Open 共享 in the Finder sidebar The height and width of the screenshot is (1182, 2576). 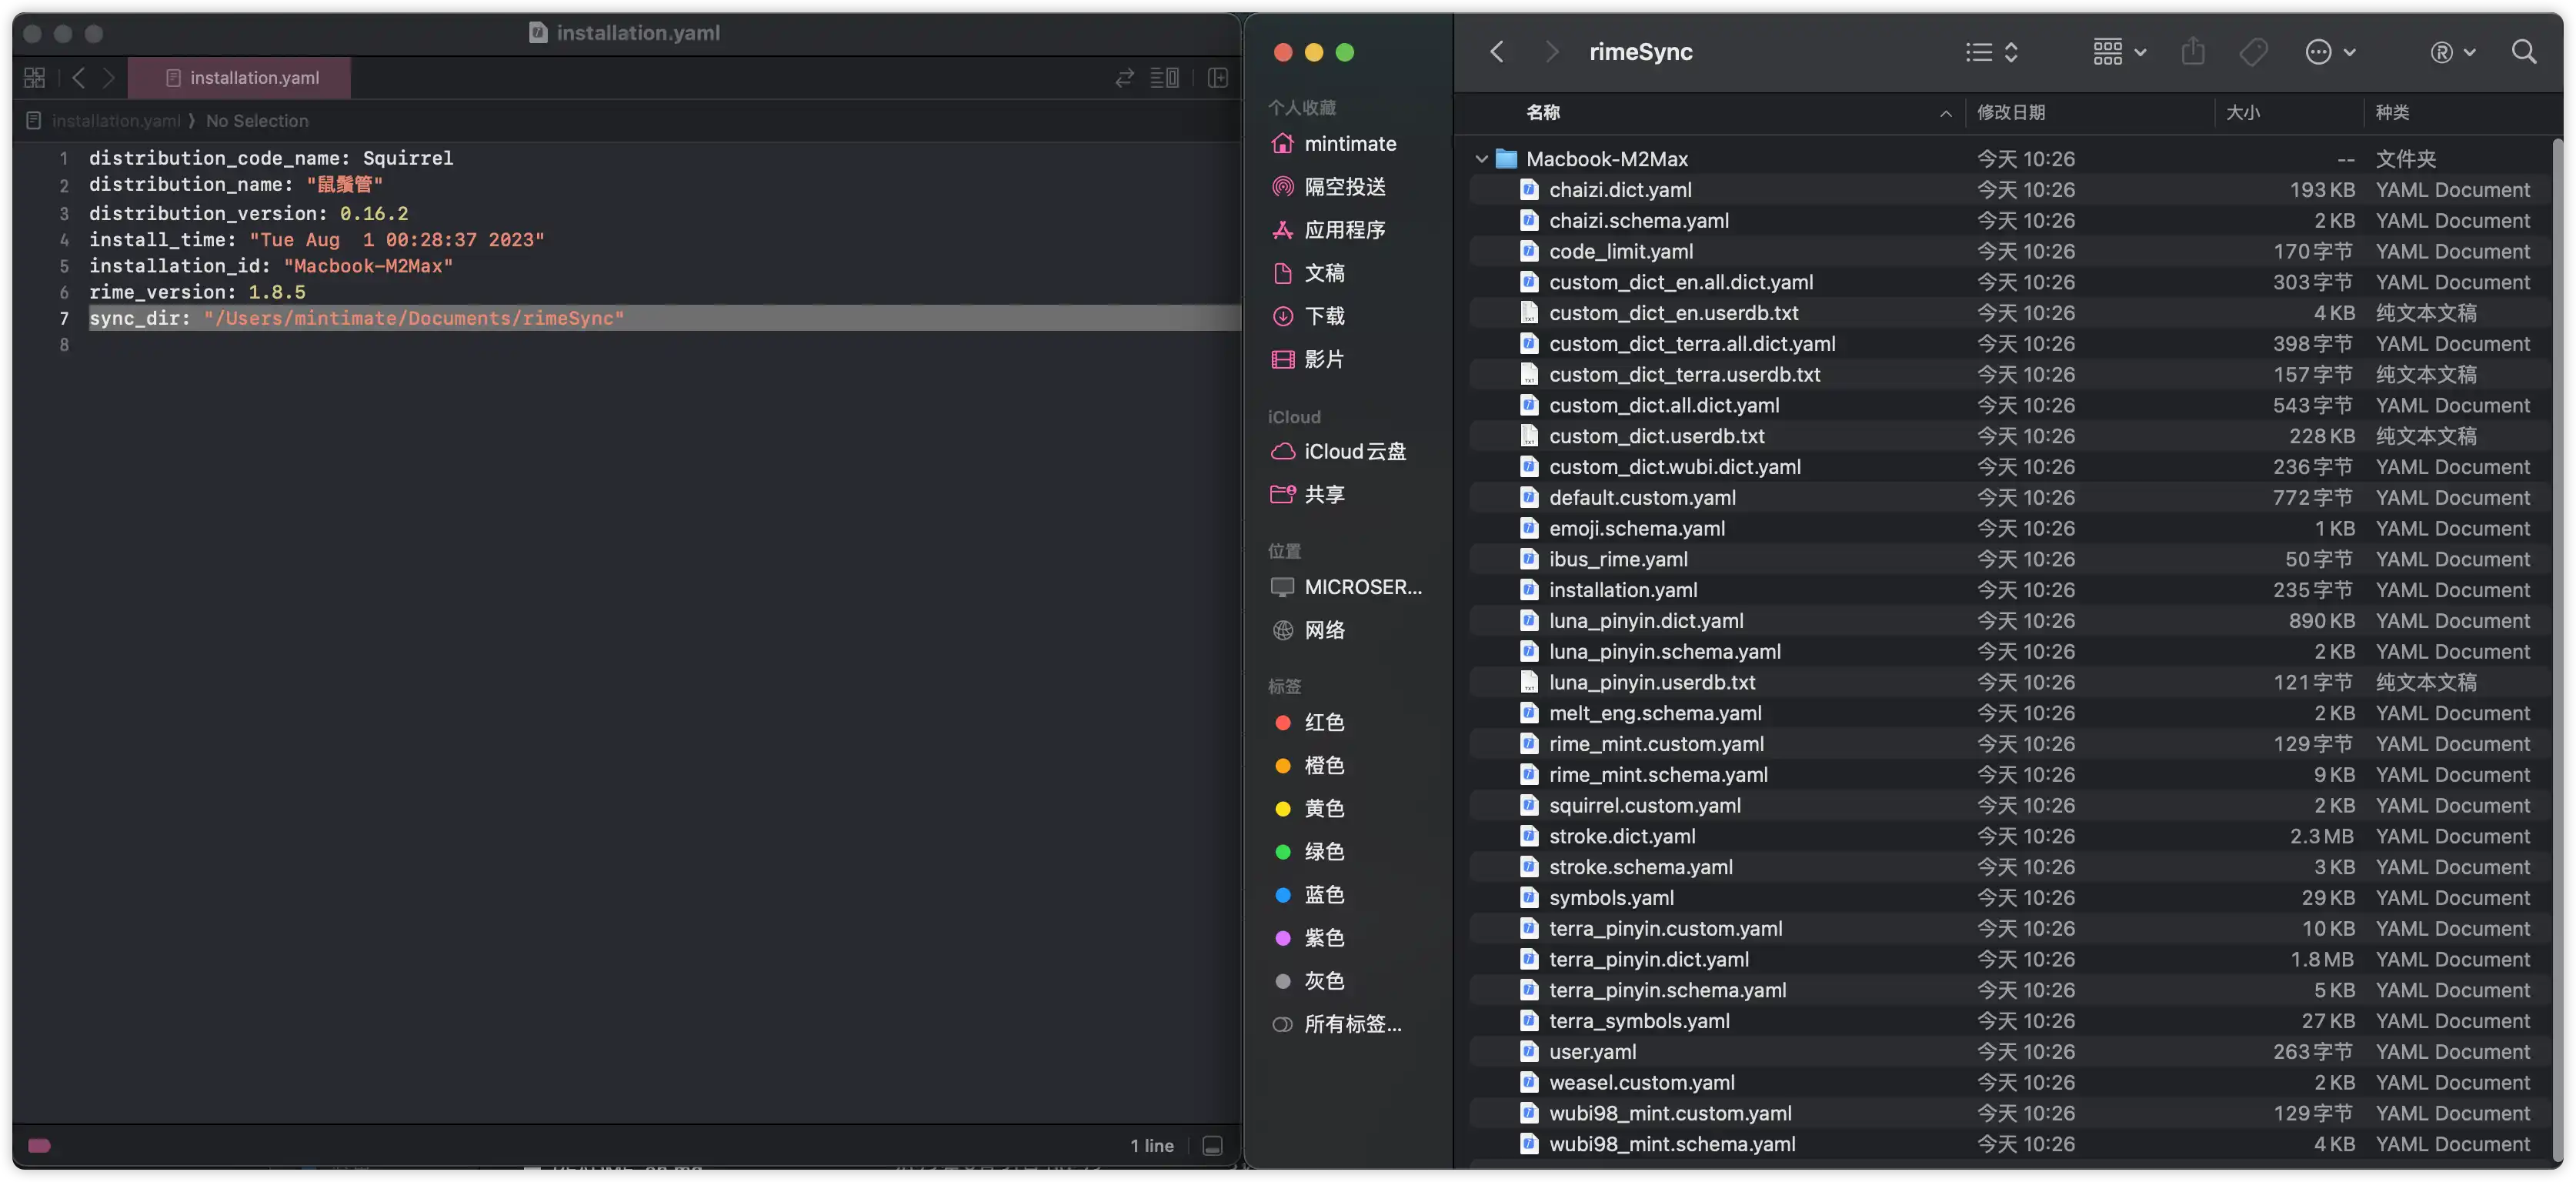[x=1308, y=495]
